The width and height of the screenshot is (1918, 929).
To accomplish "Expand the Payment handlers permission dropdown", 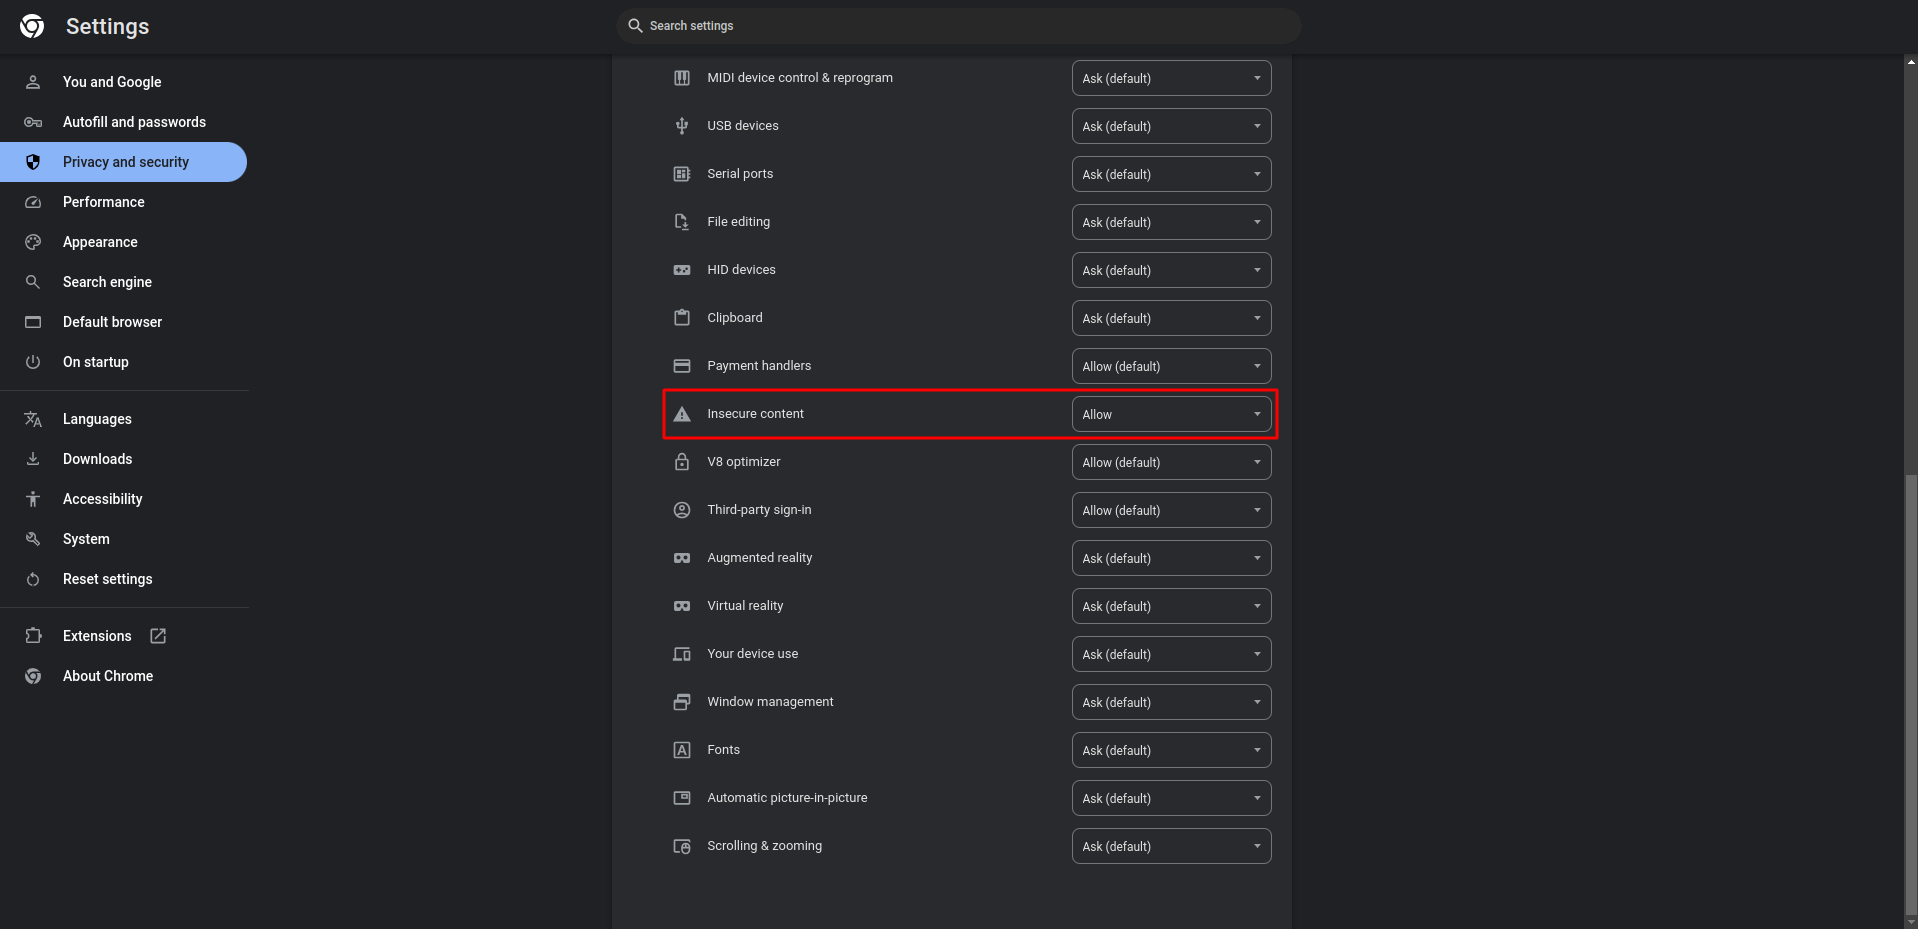I will pos(1171,366).
